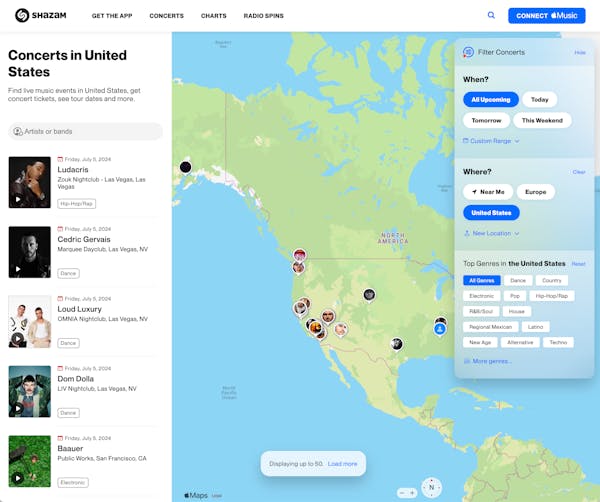Click Dance tag under Cedric Gervais

(68, 274)
